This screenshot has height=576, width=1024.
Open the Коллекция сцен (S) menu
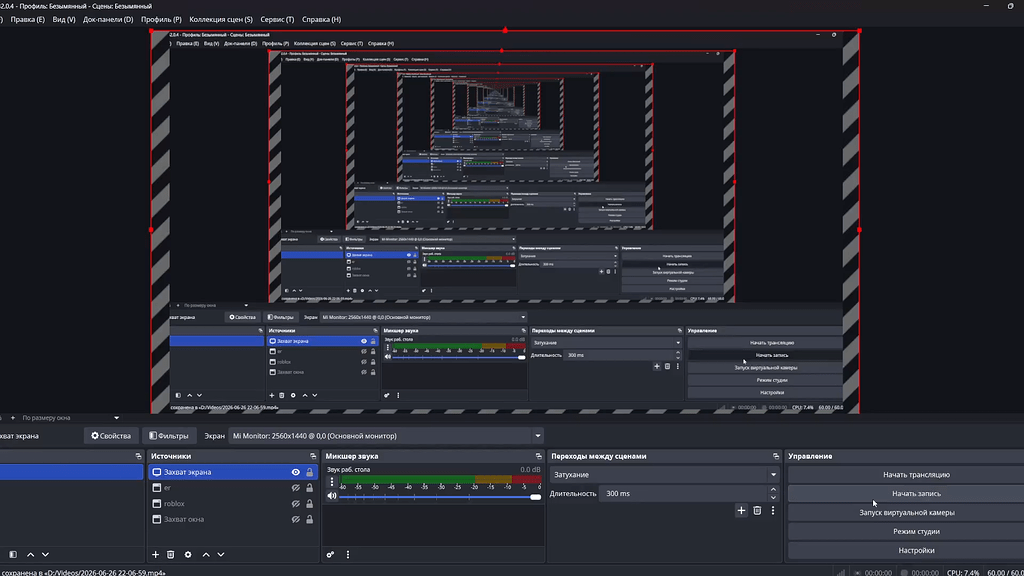click(221, 20)
